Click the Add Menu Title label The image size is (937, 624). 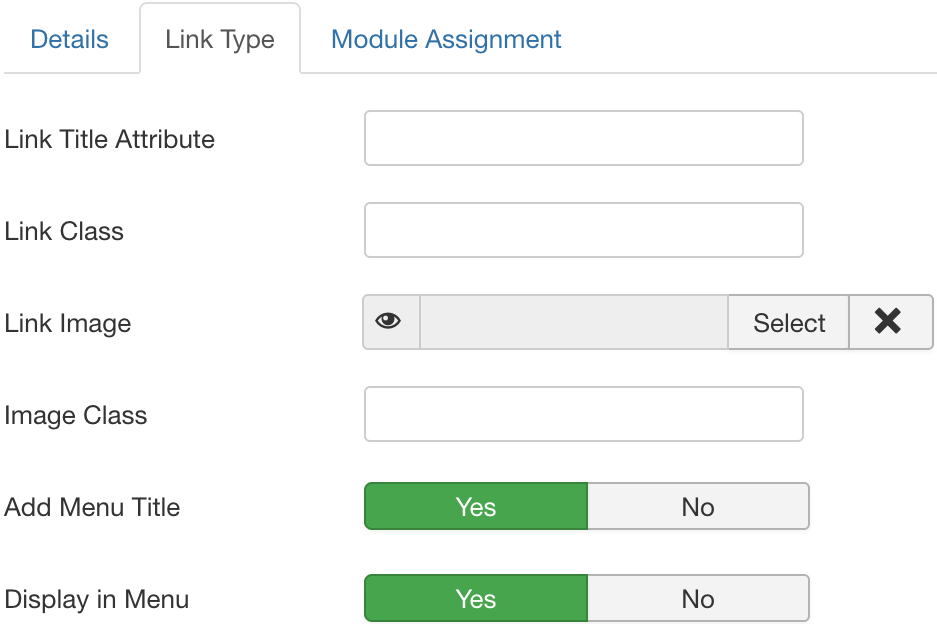92,507
